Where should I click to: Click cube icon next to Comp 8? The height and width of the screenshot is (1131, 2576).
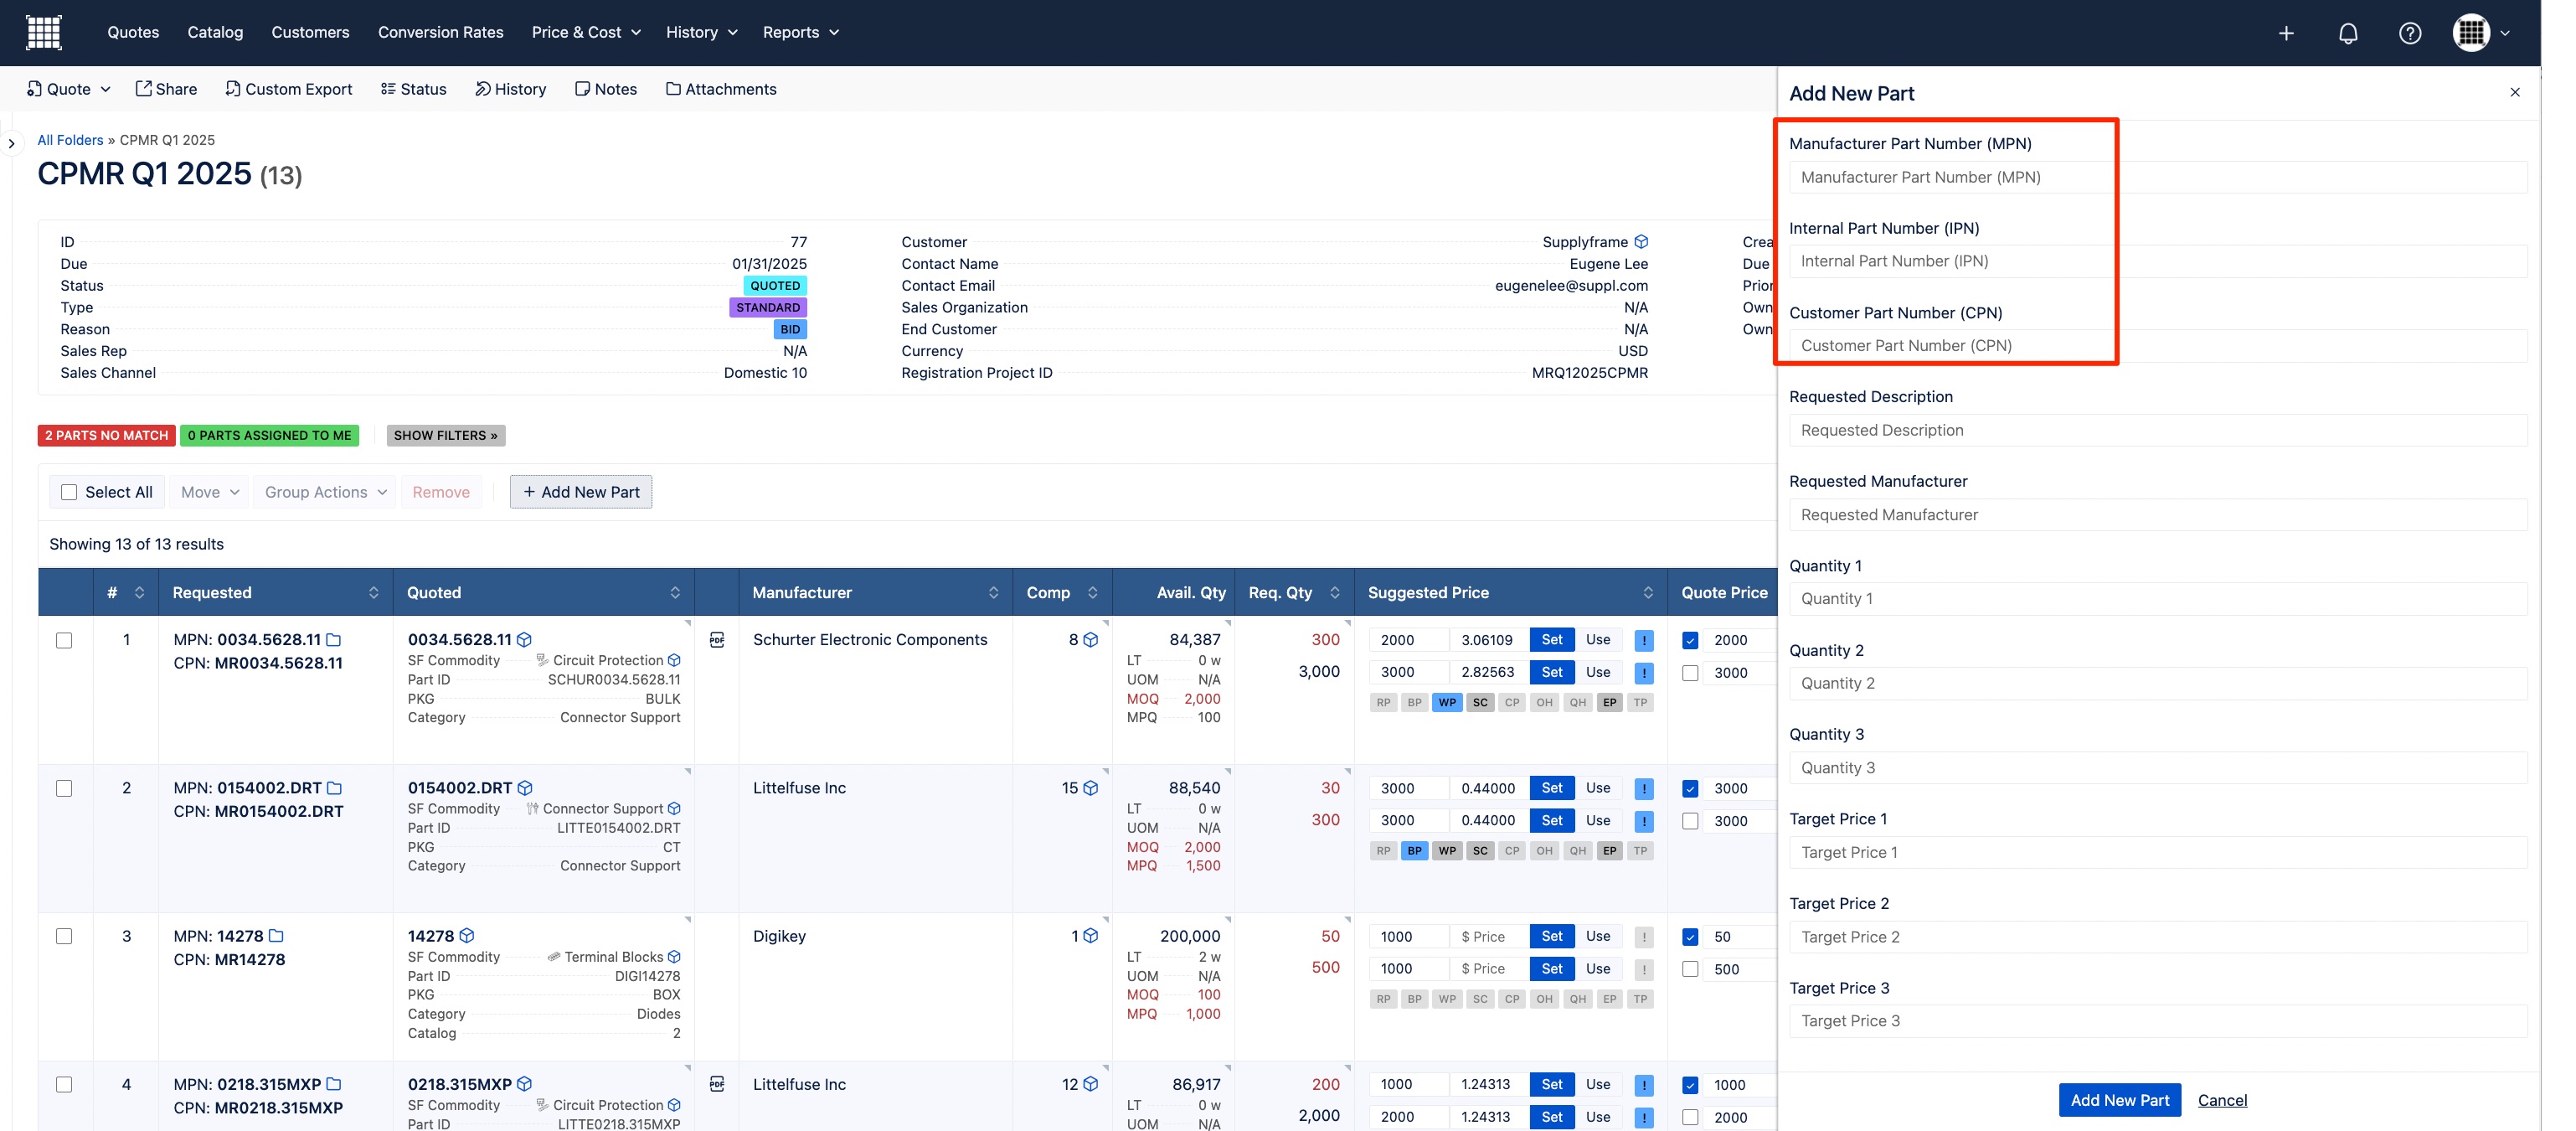pos(1091,640)
